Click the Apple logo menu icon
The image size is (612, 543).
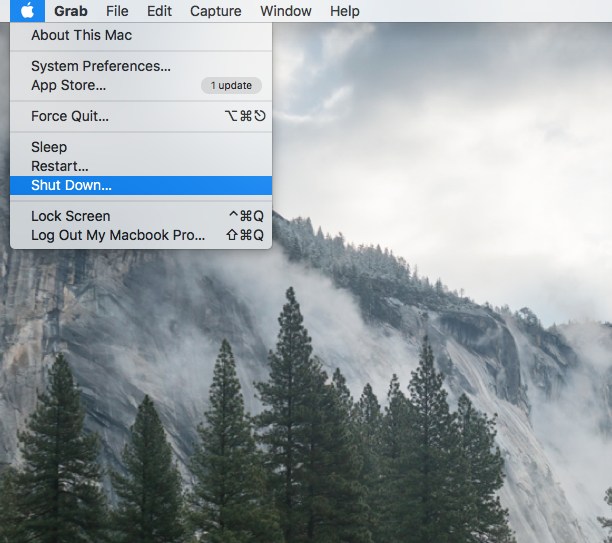click(27, 11)
